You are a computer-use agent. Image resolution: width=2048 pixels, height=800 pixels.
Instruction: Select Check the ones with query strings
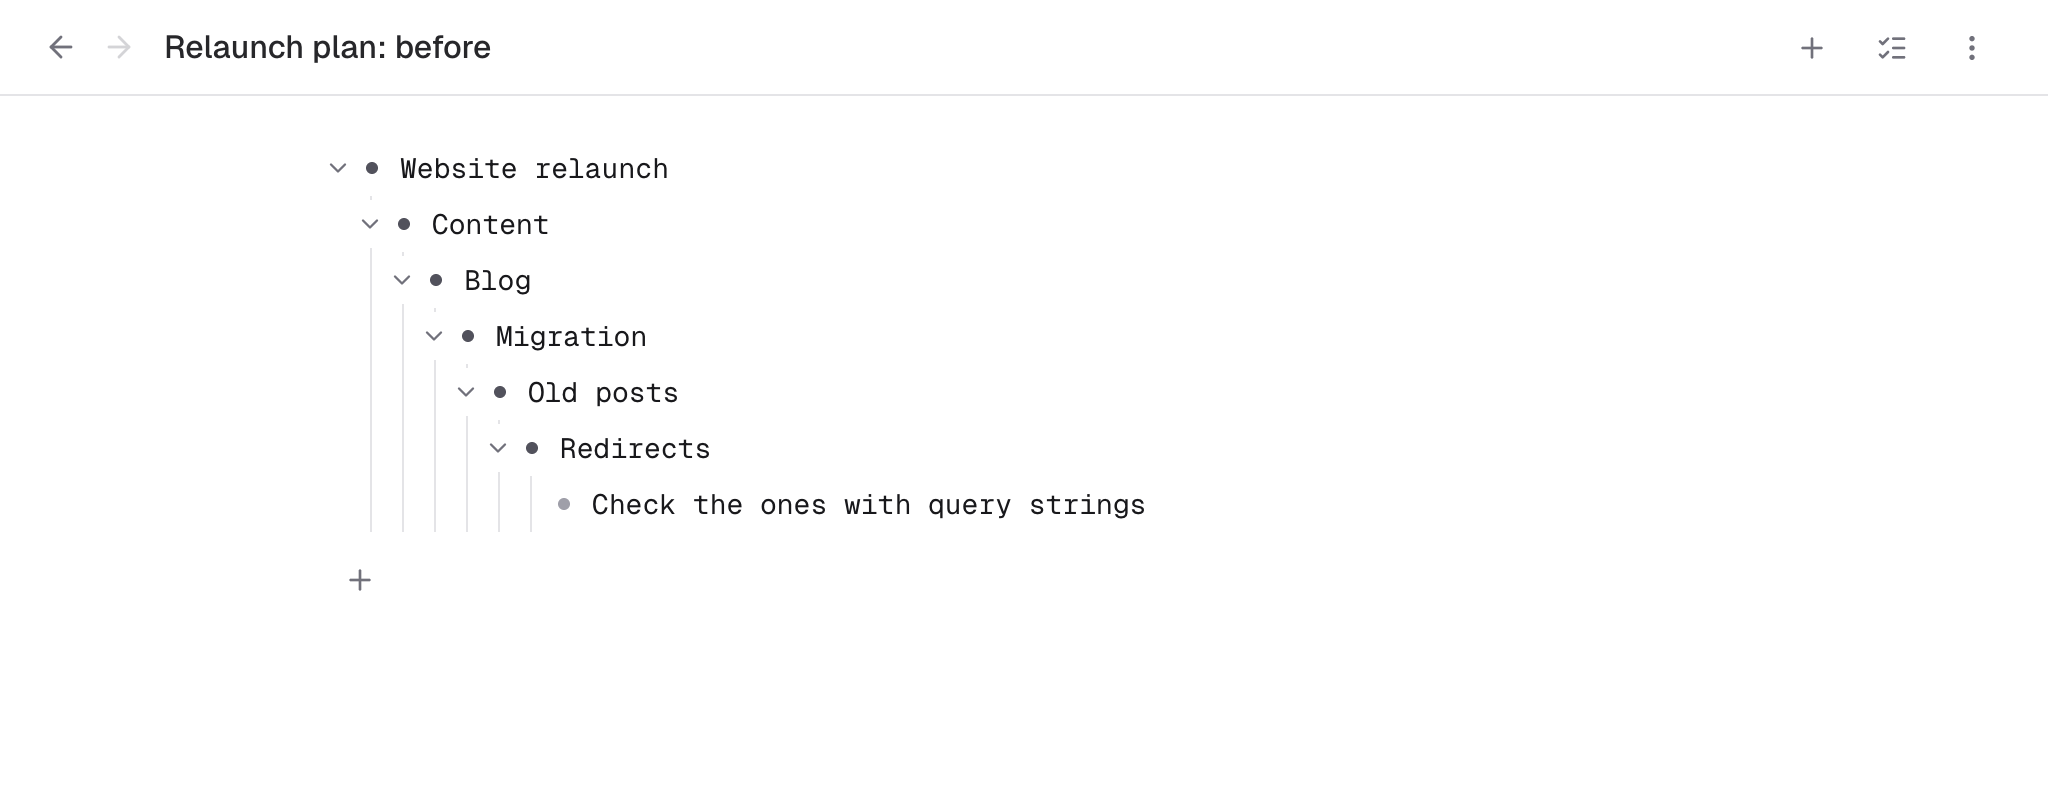(868, 505)
